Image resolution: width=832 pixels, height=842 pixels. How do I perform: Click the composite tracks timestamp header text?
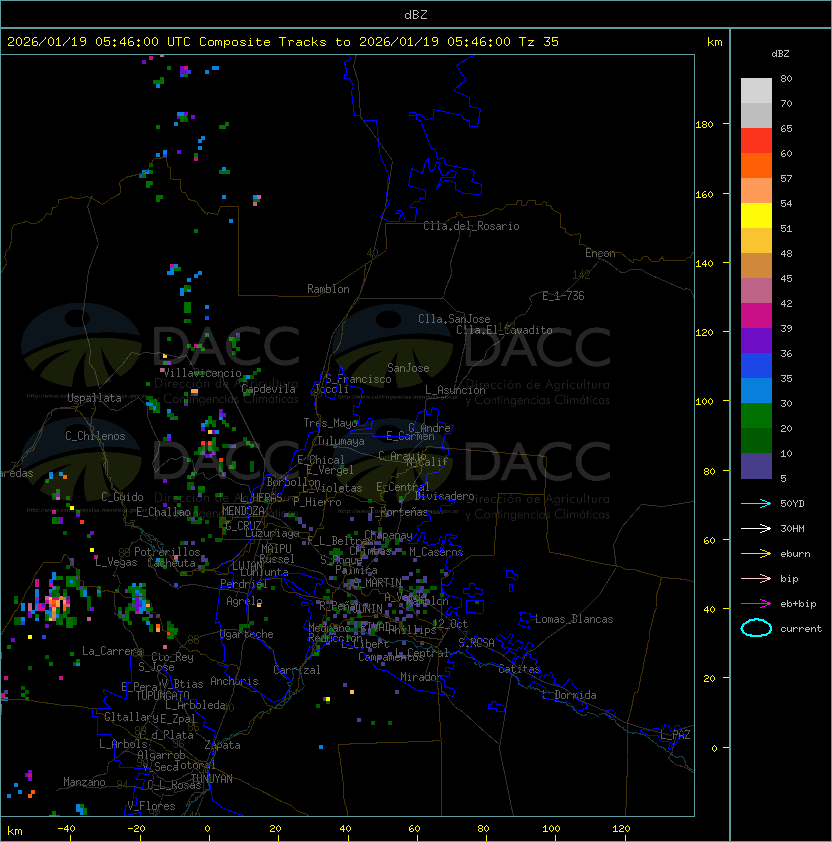click(283, 42)
